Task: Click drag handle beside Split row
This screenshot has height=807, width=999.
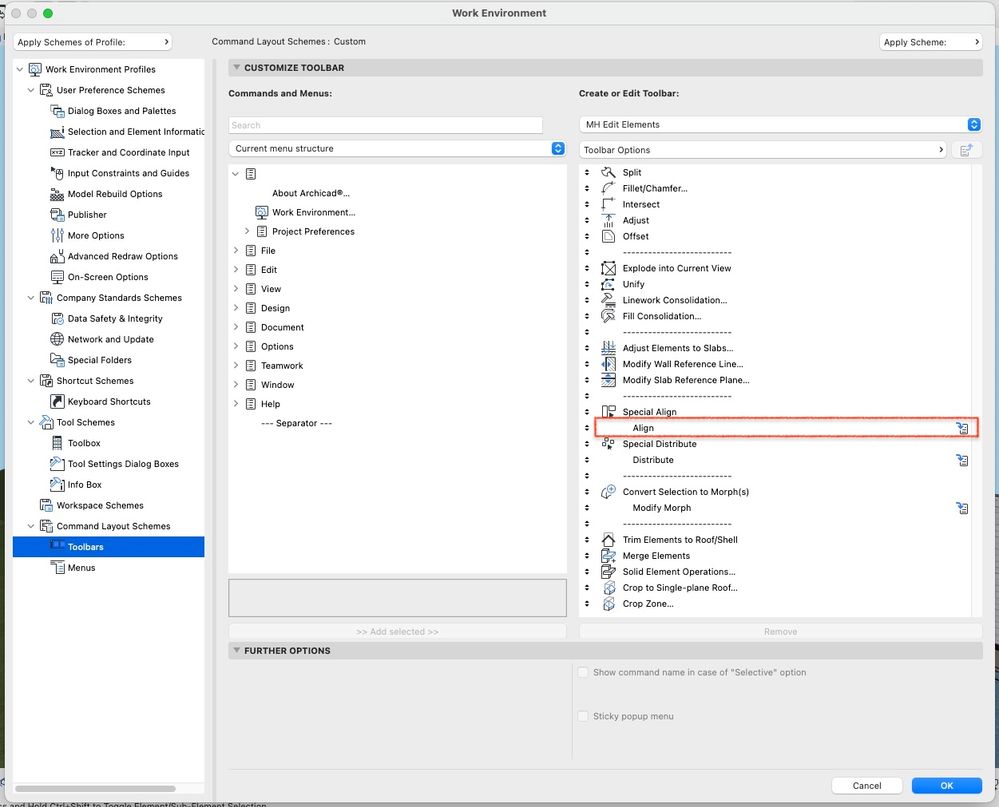Action: (587, 173)
